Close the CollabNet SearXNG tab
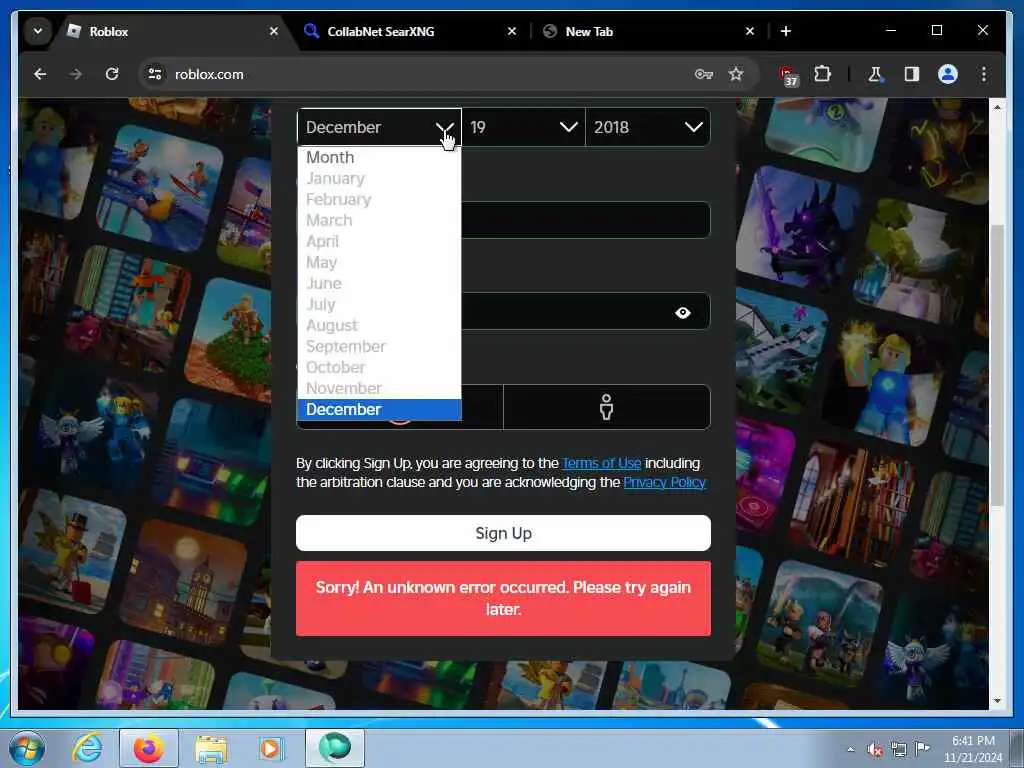This screenshot has width=1024, height=768. (x=512, y=31)
